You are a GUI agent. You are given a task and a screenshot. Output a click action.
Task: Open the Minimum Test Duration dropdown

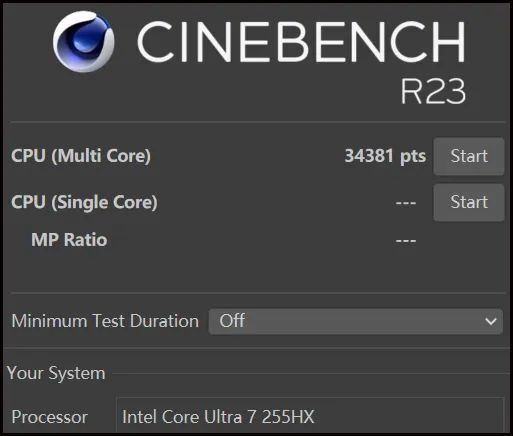point(355,321)
